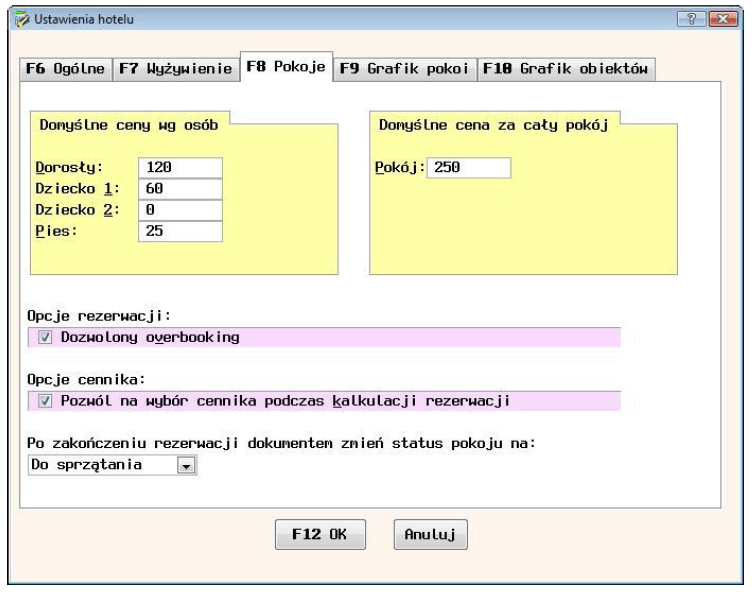The image size is (752, 594).
Task: Close the Ustawienia hotelu dialog
Action: (x=723, y=19)
